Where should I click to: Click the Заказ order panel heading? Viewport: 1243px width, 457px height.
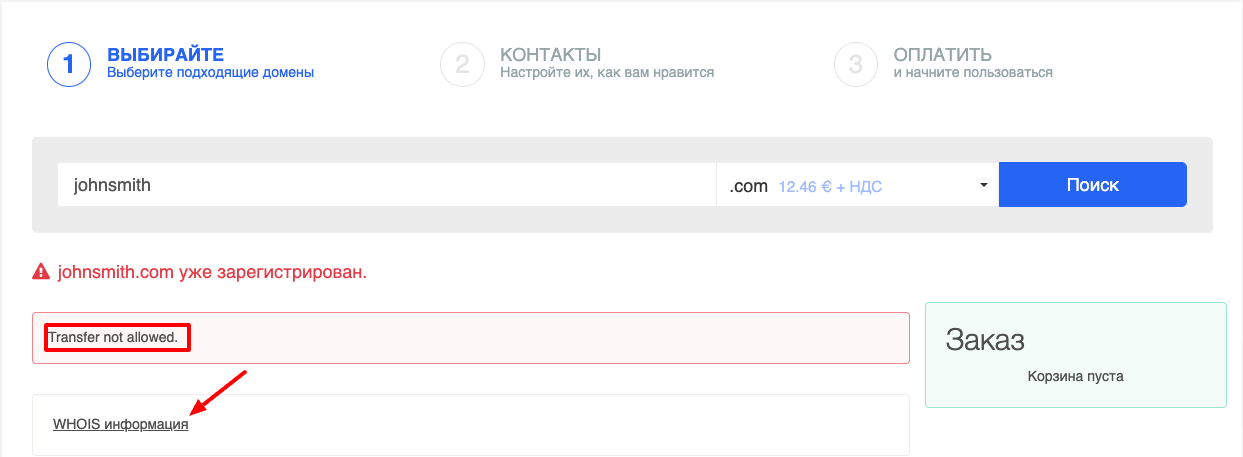(x=985, y=340)
